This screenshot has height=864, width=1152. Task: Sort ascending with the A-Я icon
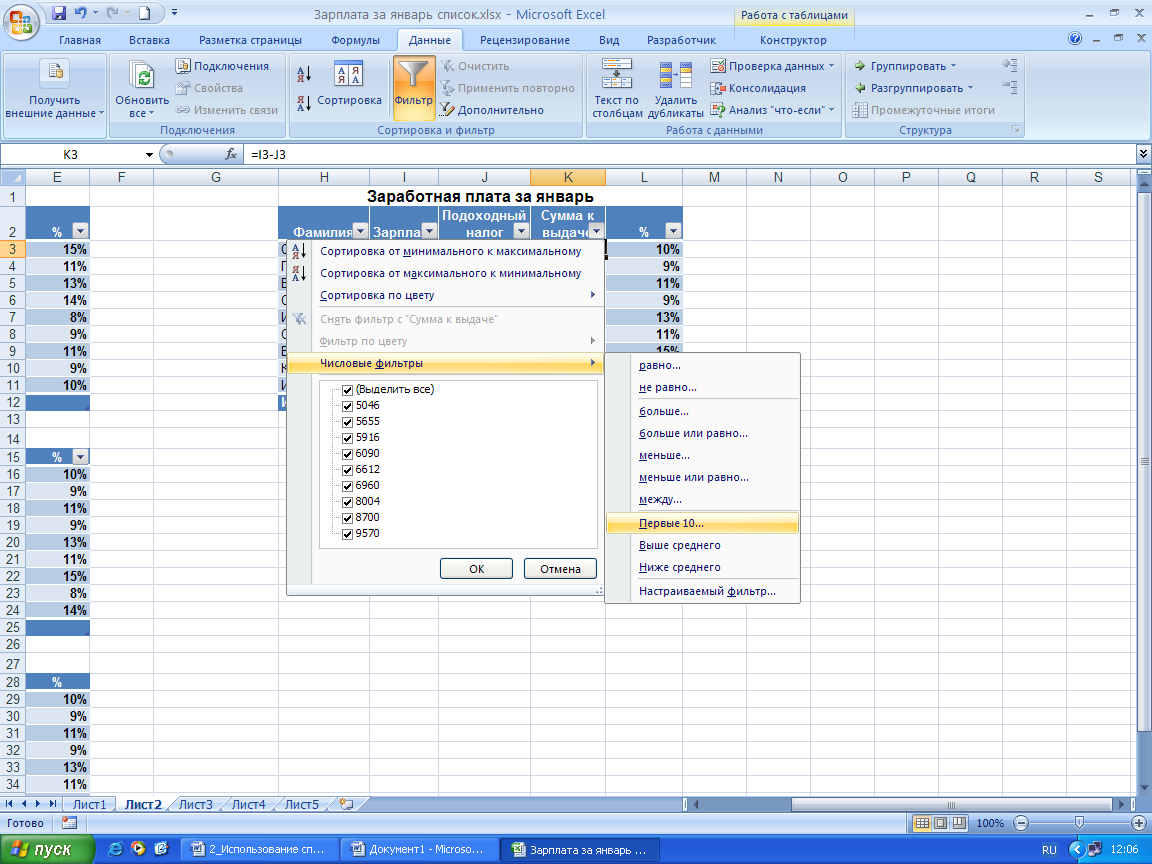point(304,73)
